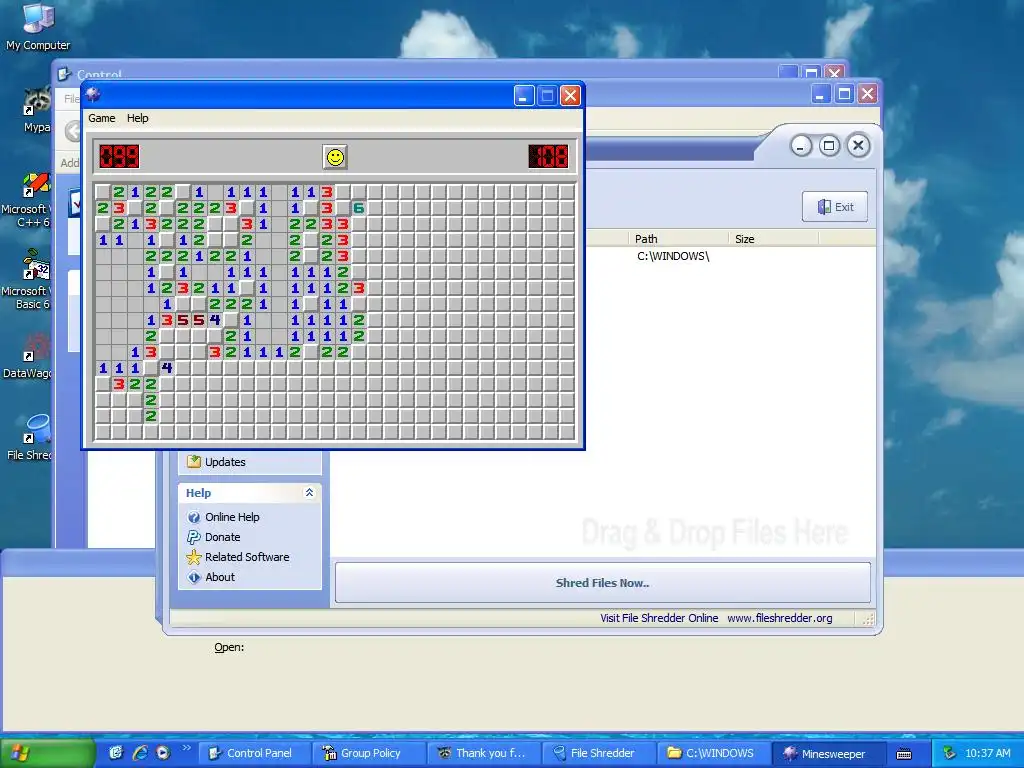Switch to File Shredder taskbar button
Screen dimensions: 1024x768
(x=598, y=753)
